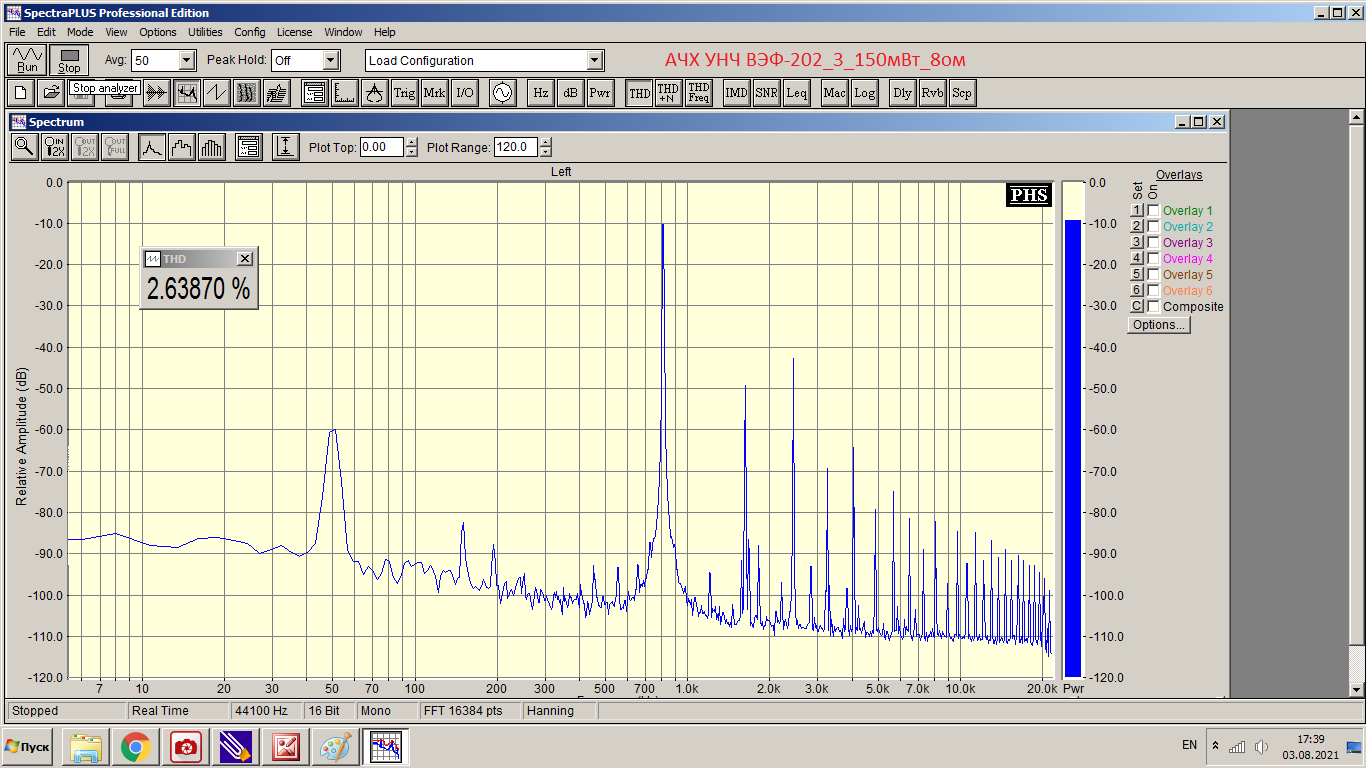Image resolution: width=1366 pixels, height=768 pixels.
Task: Click the Plot Top value field
Action: coord(382,147)
